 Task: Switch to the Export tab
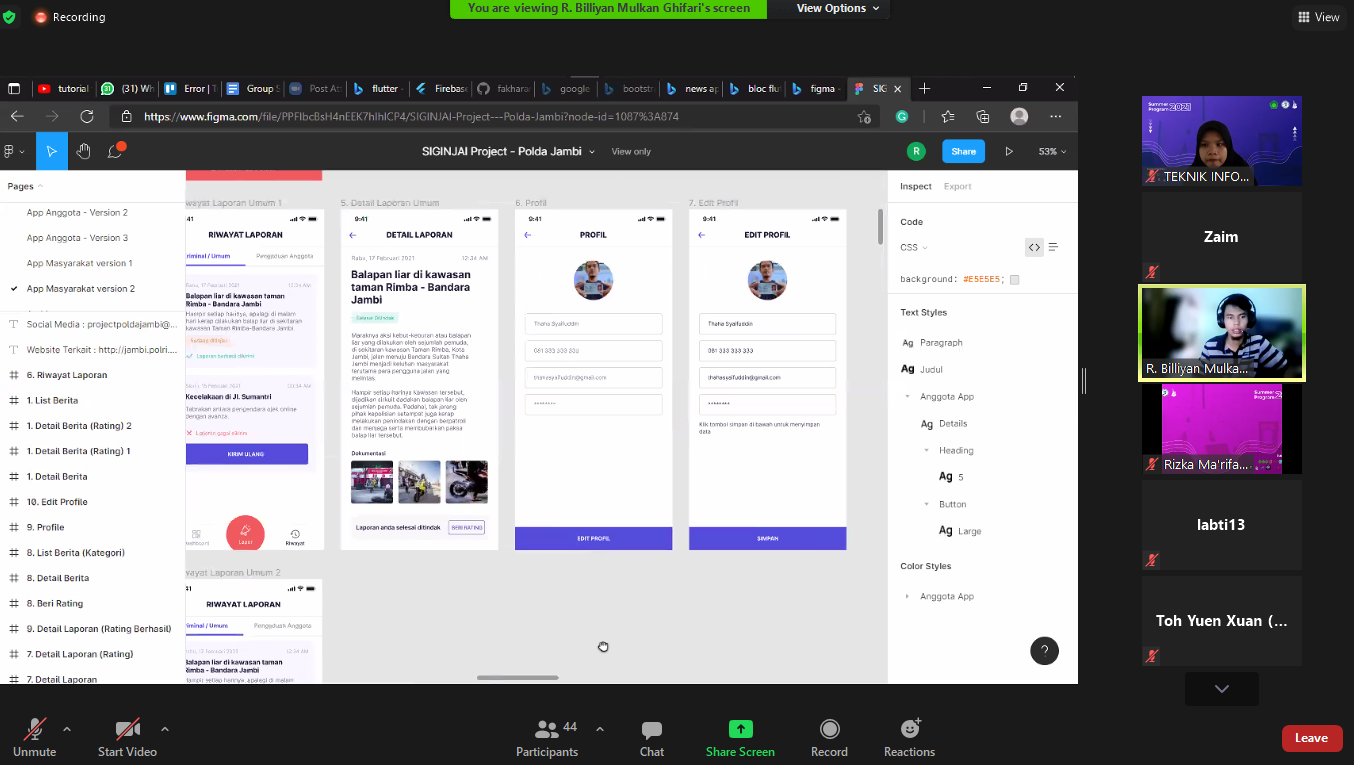tap(957, 186)
